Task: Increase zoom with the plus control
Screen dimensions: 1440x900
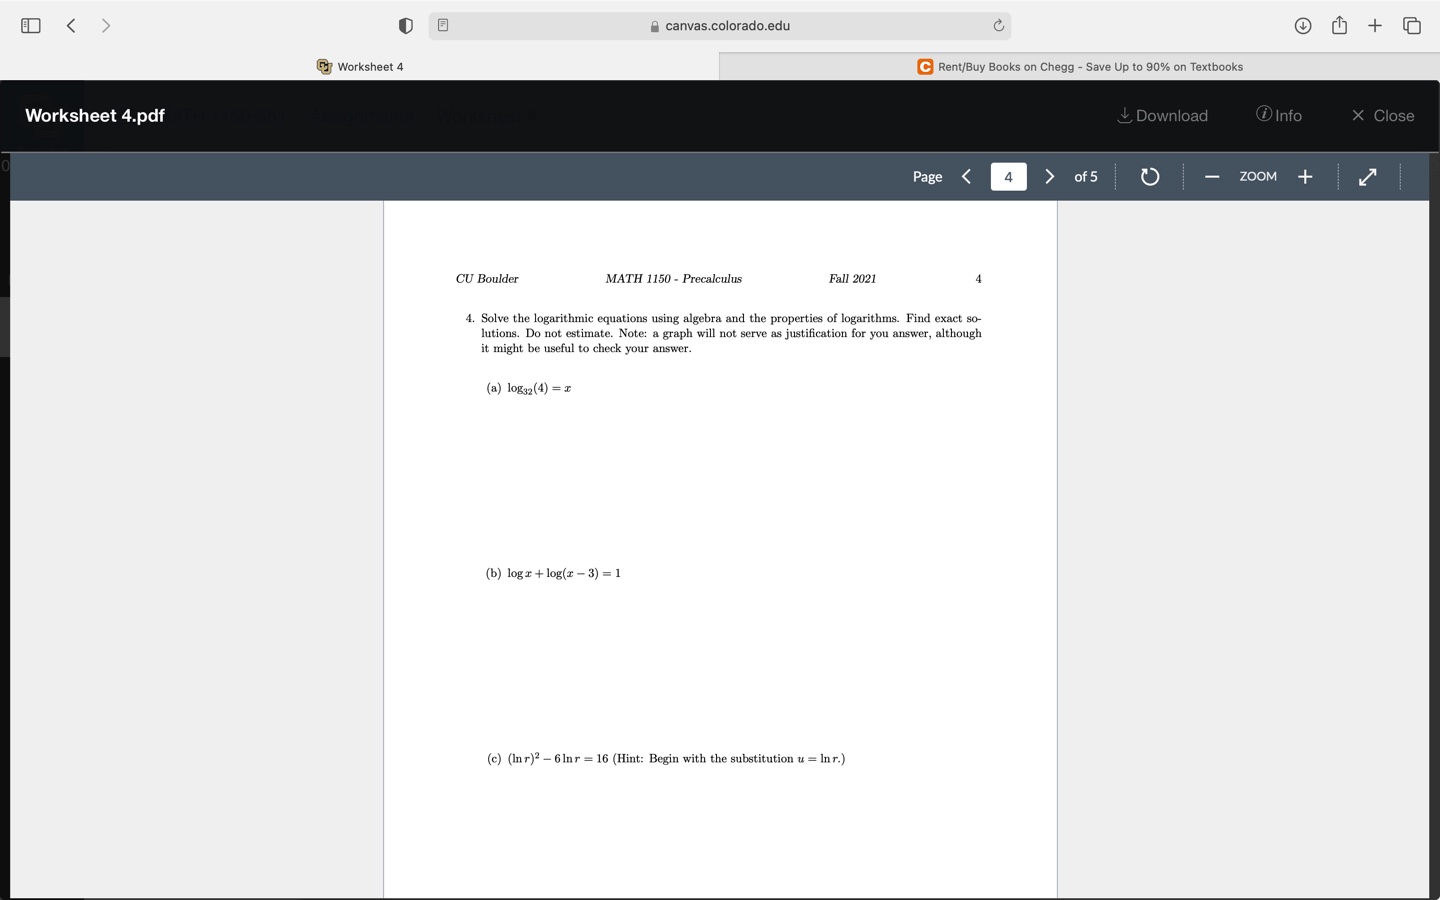Action: click(x=1305, y=176)
